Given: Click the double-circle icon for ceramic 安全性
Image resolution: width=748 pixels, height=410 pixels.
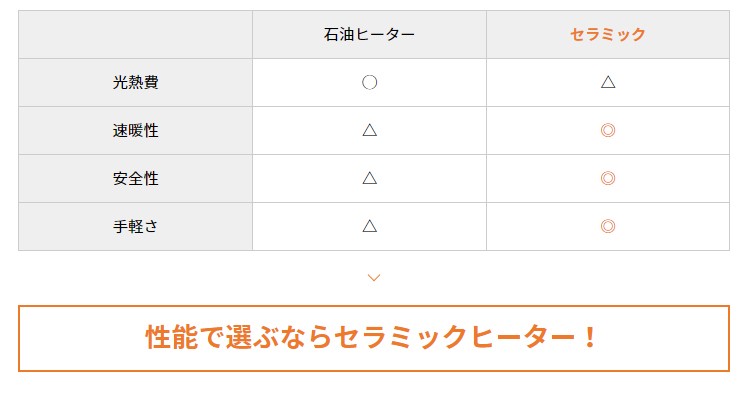Looking at the screenshot, I should coord(608,178).
